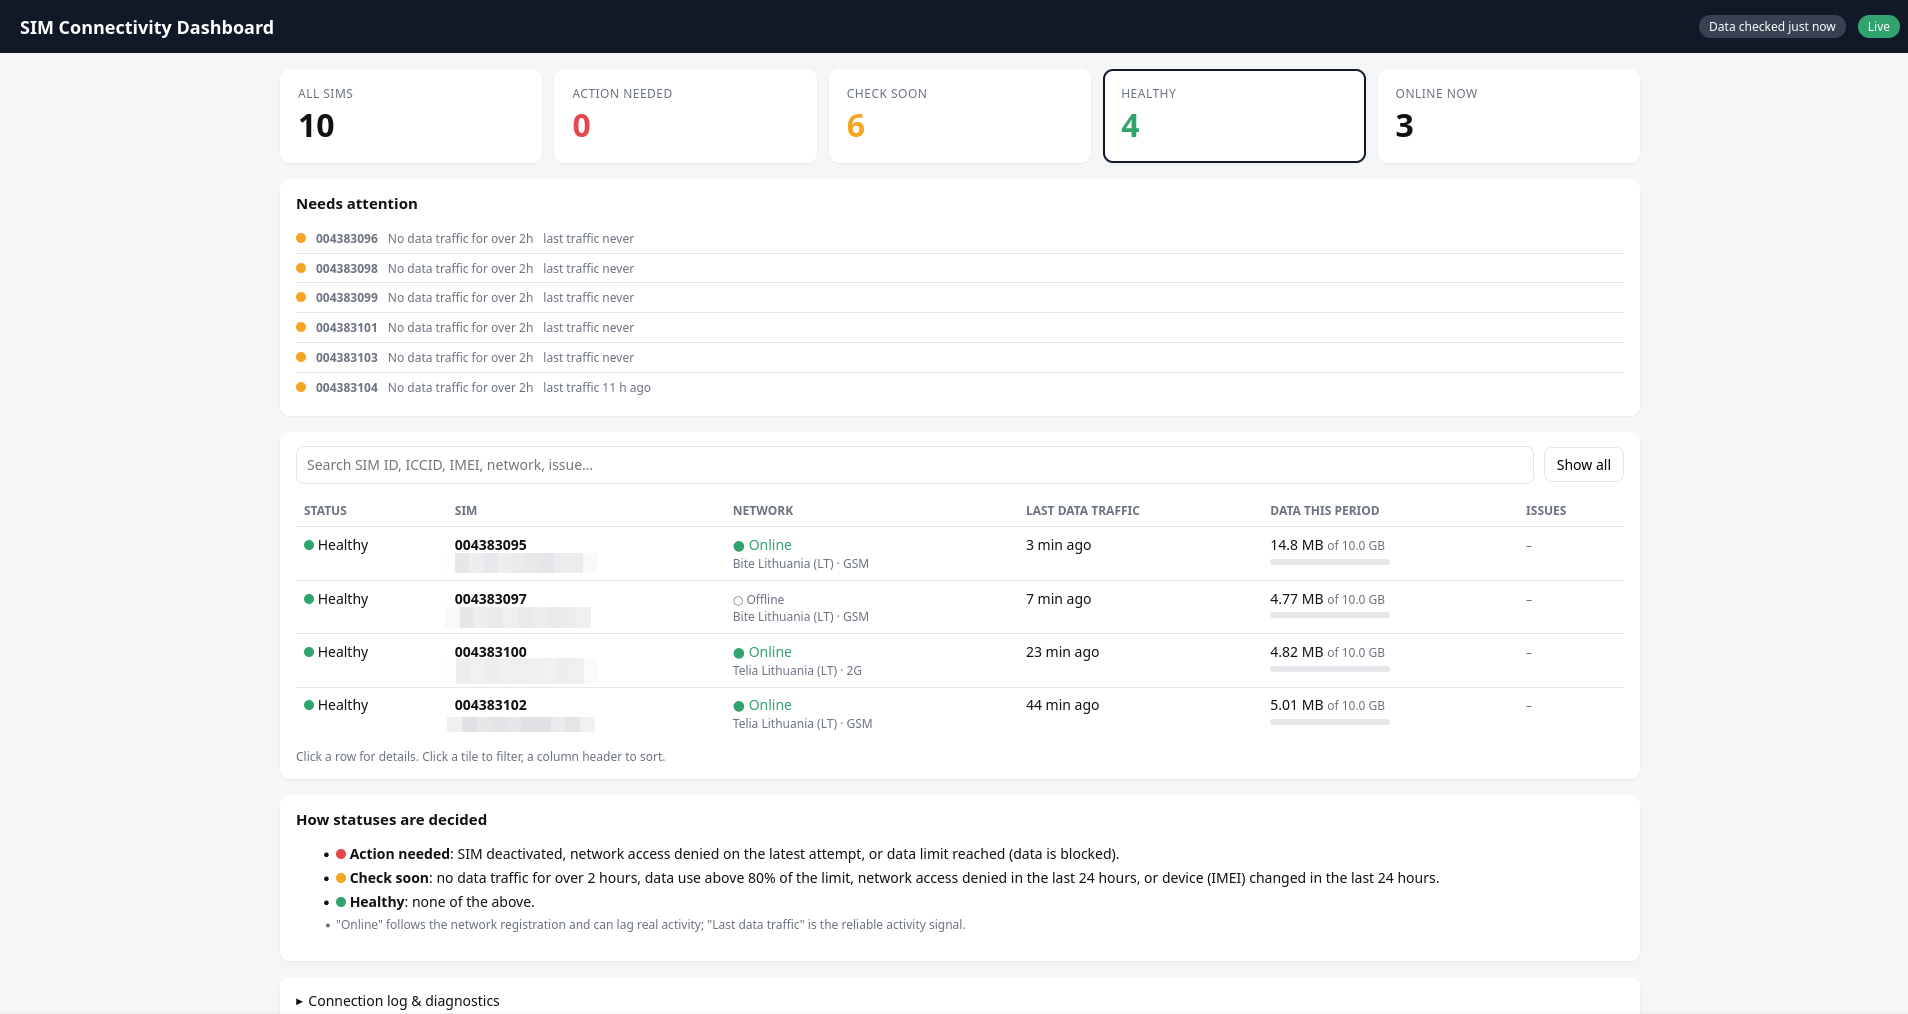Viewport: 1908px width, 1014px height.
Task: Click the orange Check soon legend dot
Action: pos(341,878)
